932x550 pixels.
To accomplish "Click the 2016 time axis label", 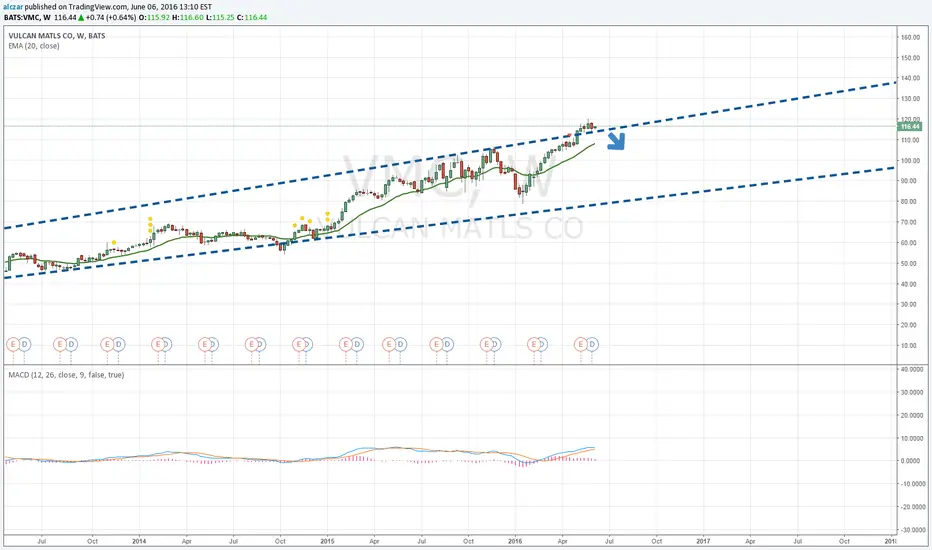I will [515, 541].
